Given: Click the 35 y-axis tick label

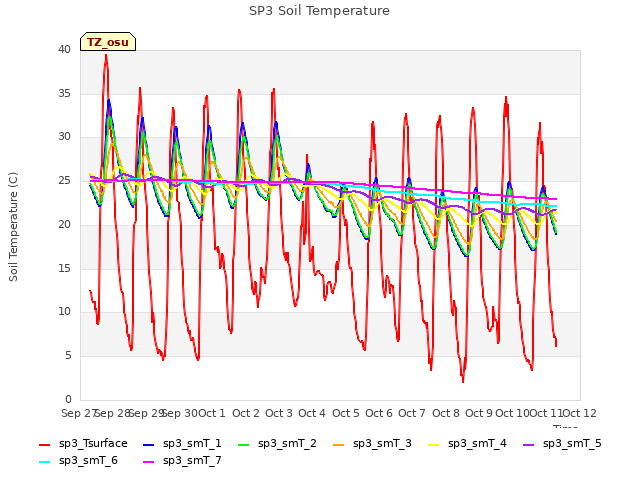Looking at the screenshot, I should pos(64,93).
